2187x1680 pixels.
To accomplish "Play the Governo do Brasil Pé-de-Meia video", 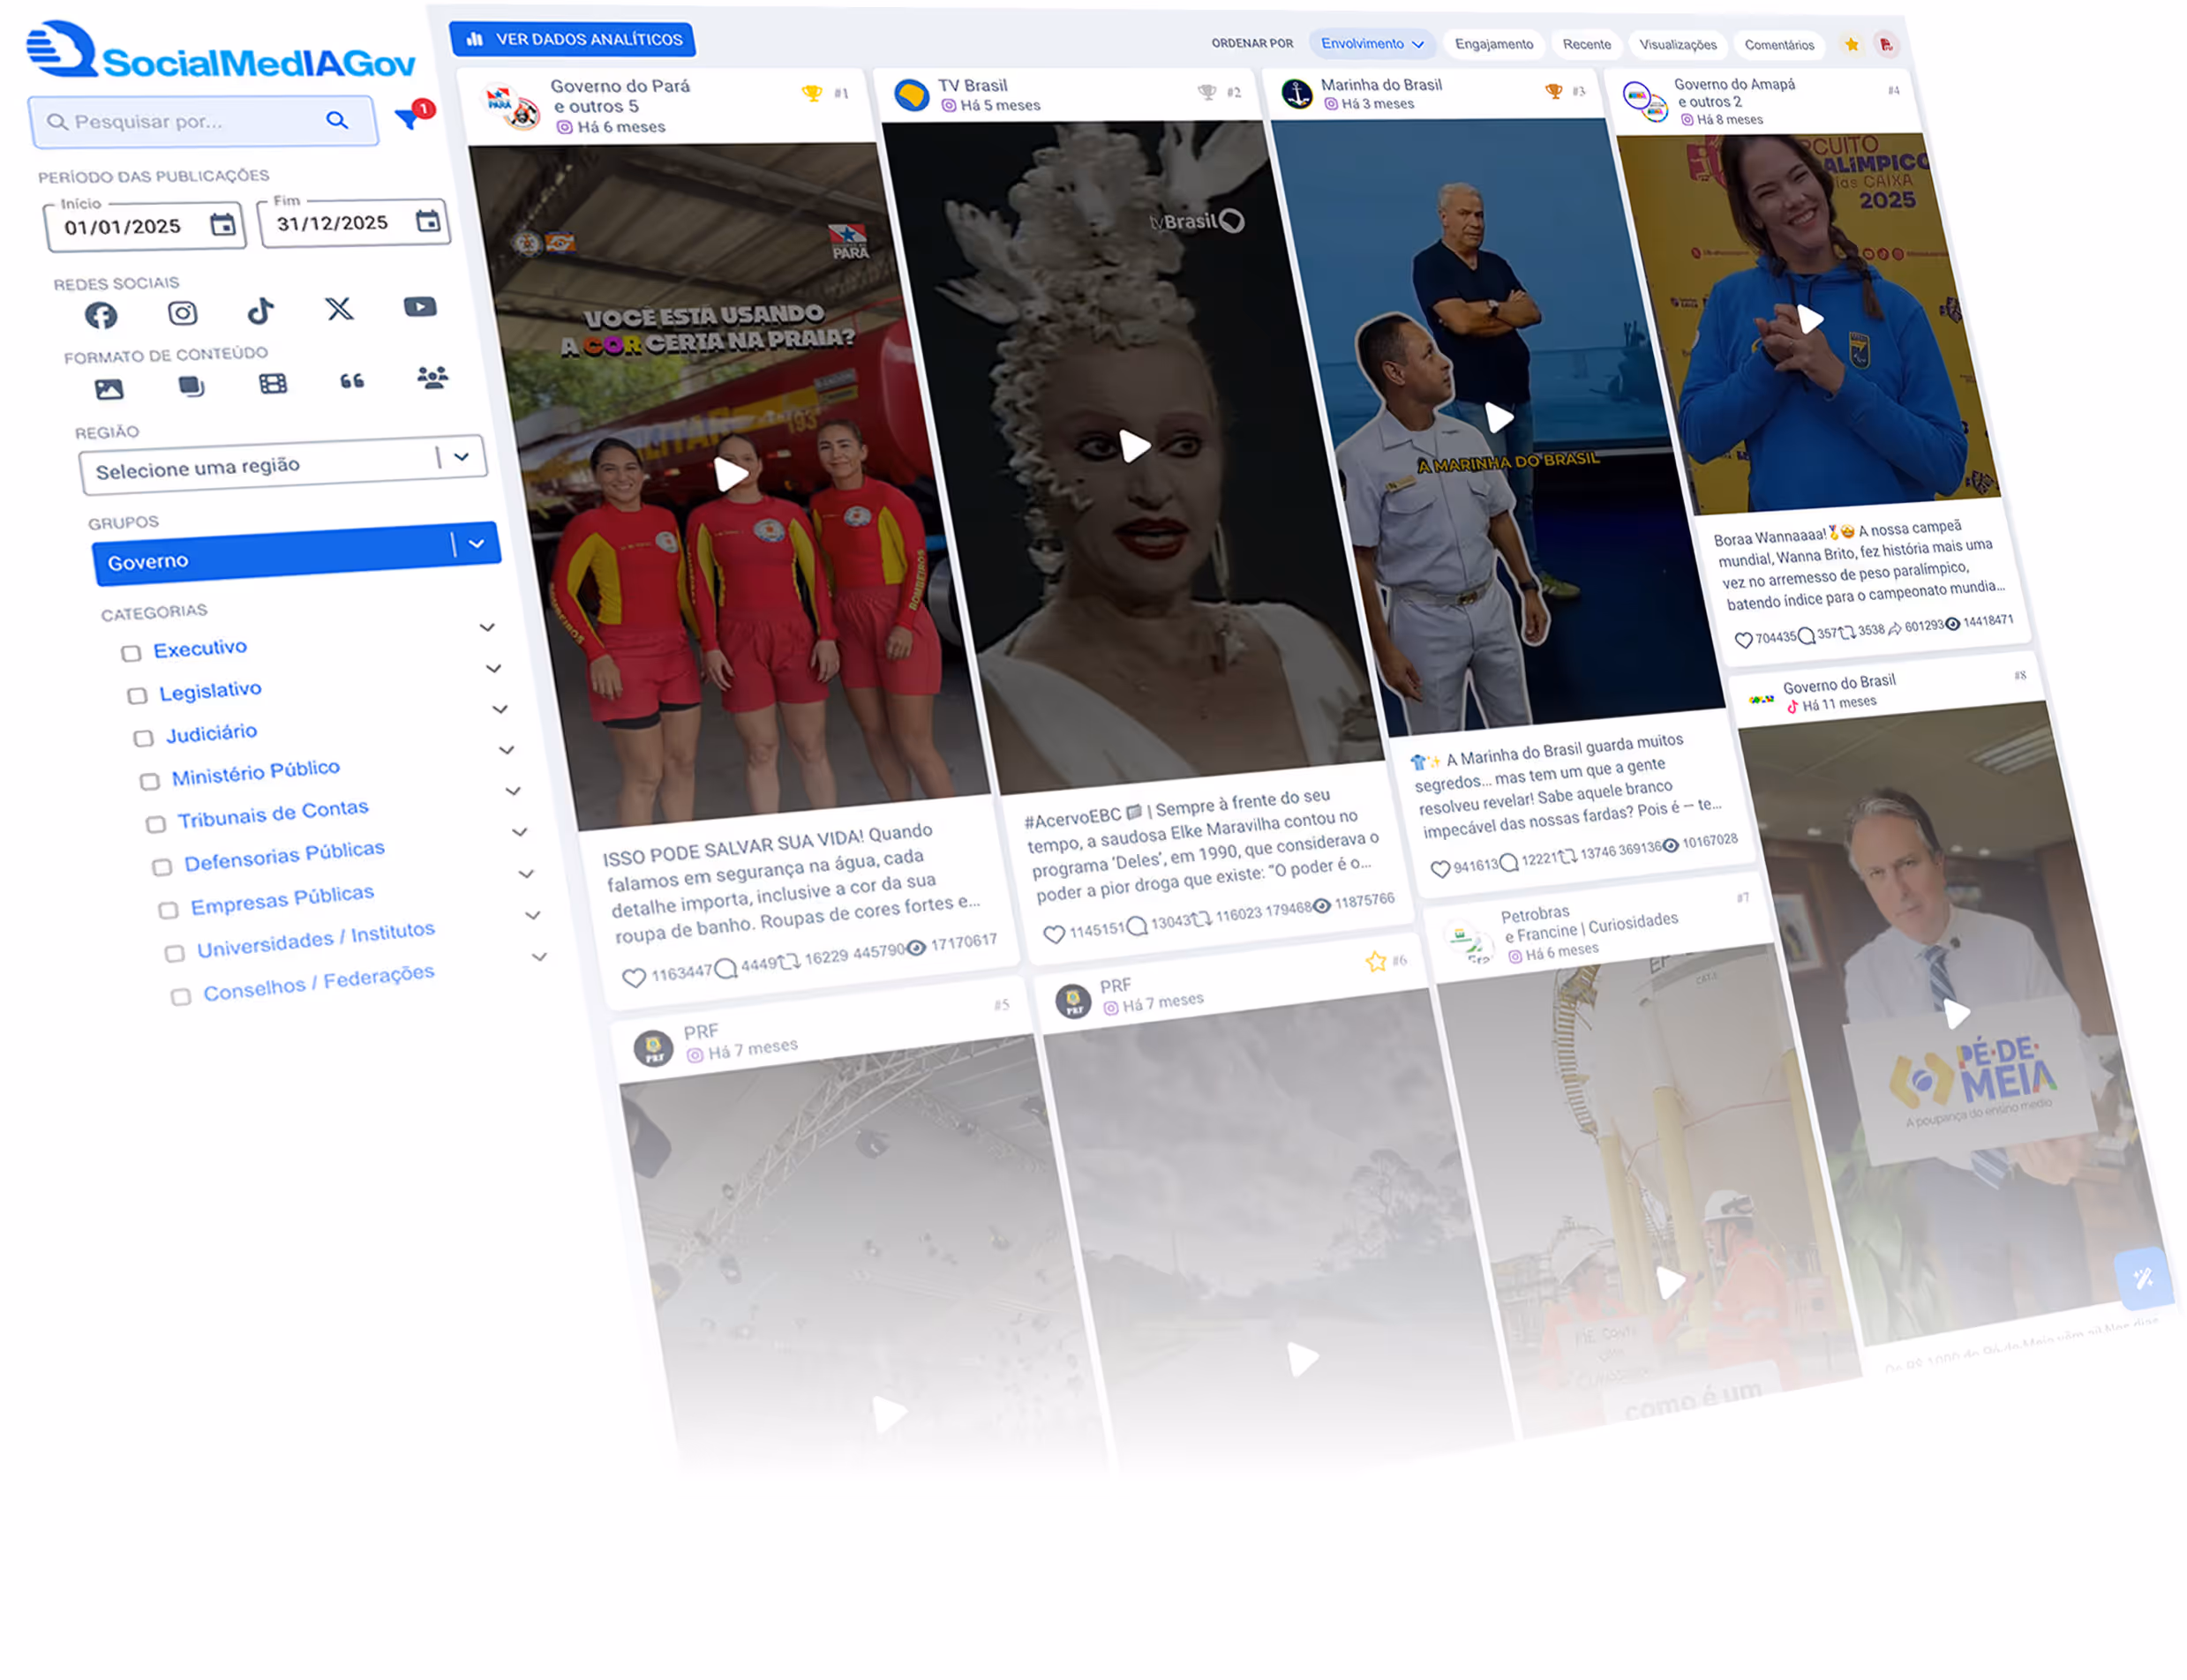I will click(1956, 1014).
